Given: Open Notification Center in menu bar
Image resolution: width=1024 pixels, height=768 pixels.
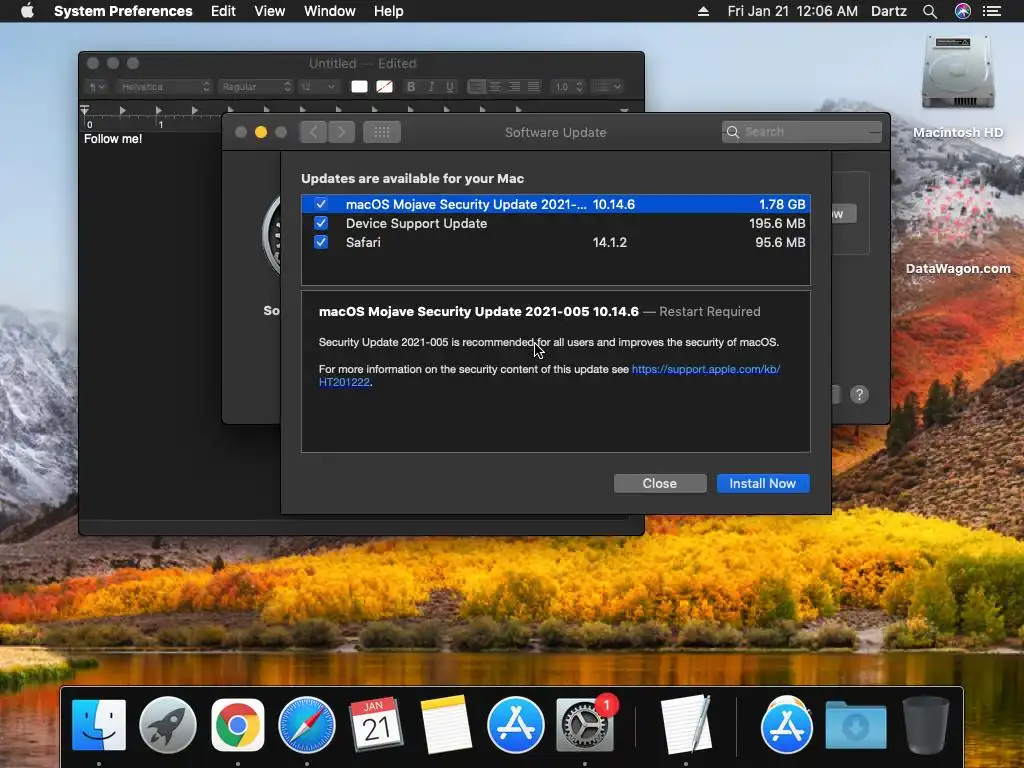Looking at the screenshot, I should pyautogui.click(x=992, y=11).
